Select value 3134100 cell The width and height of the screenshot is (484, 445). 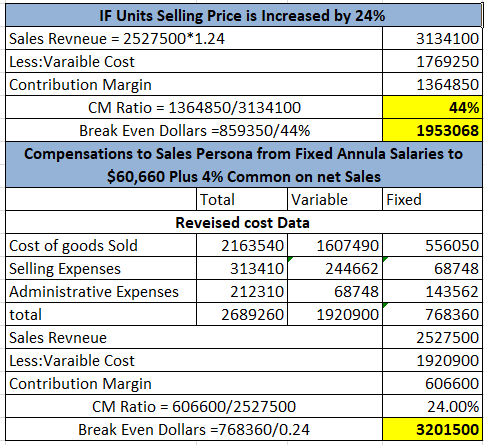(x=432, y=38)
